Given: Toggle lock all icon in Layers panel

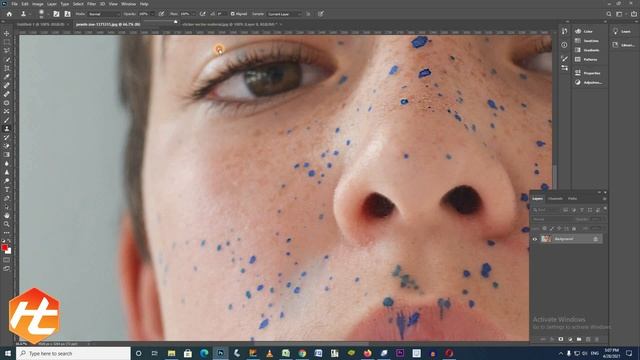Looking at the screenshot, I should pyautogui.click(x=574, y=229).
